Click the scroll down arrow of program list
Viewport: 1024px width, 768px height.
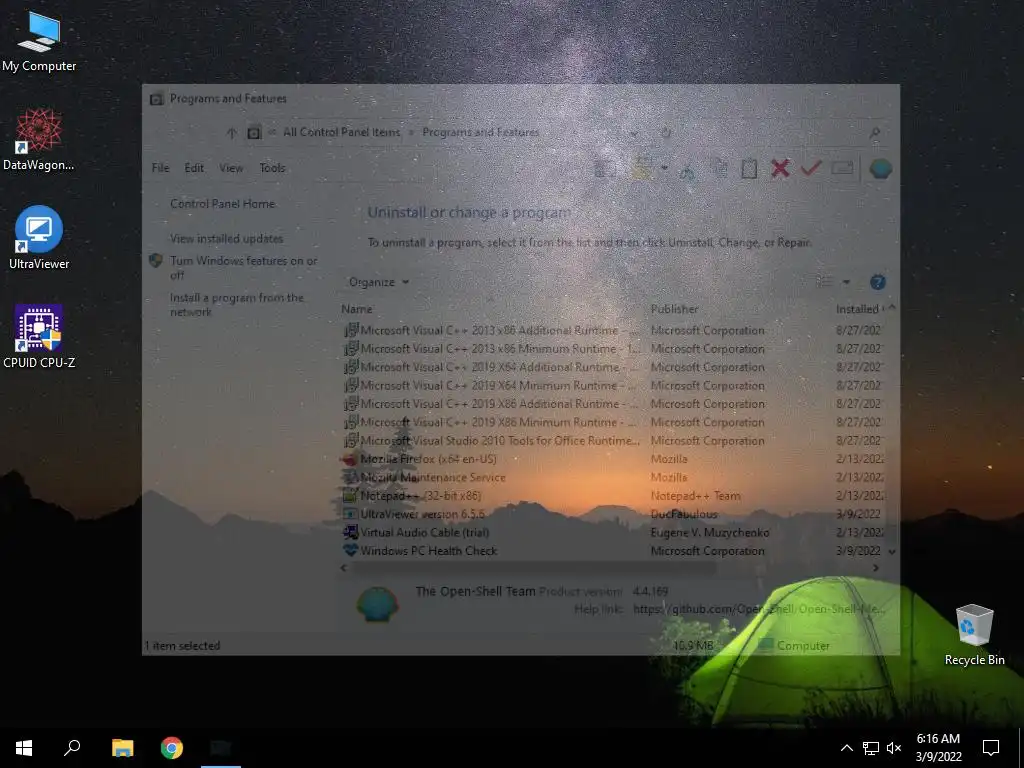(891, 552)
